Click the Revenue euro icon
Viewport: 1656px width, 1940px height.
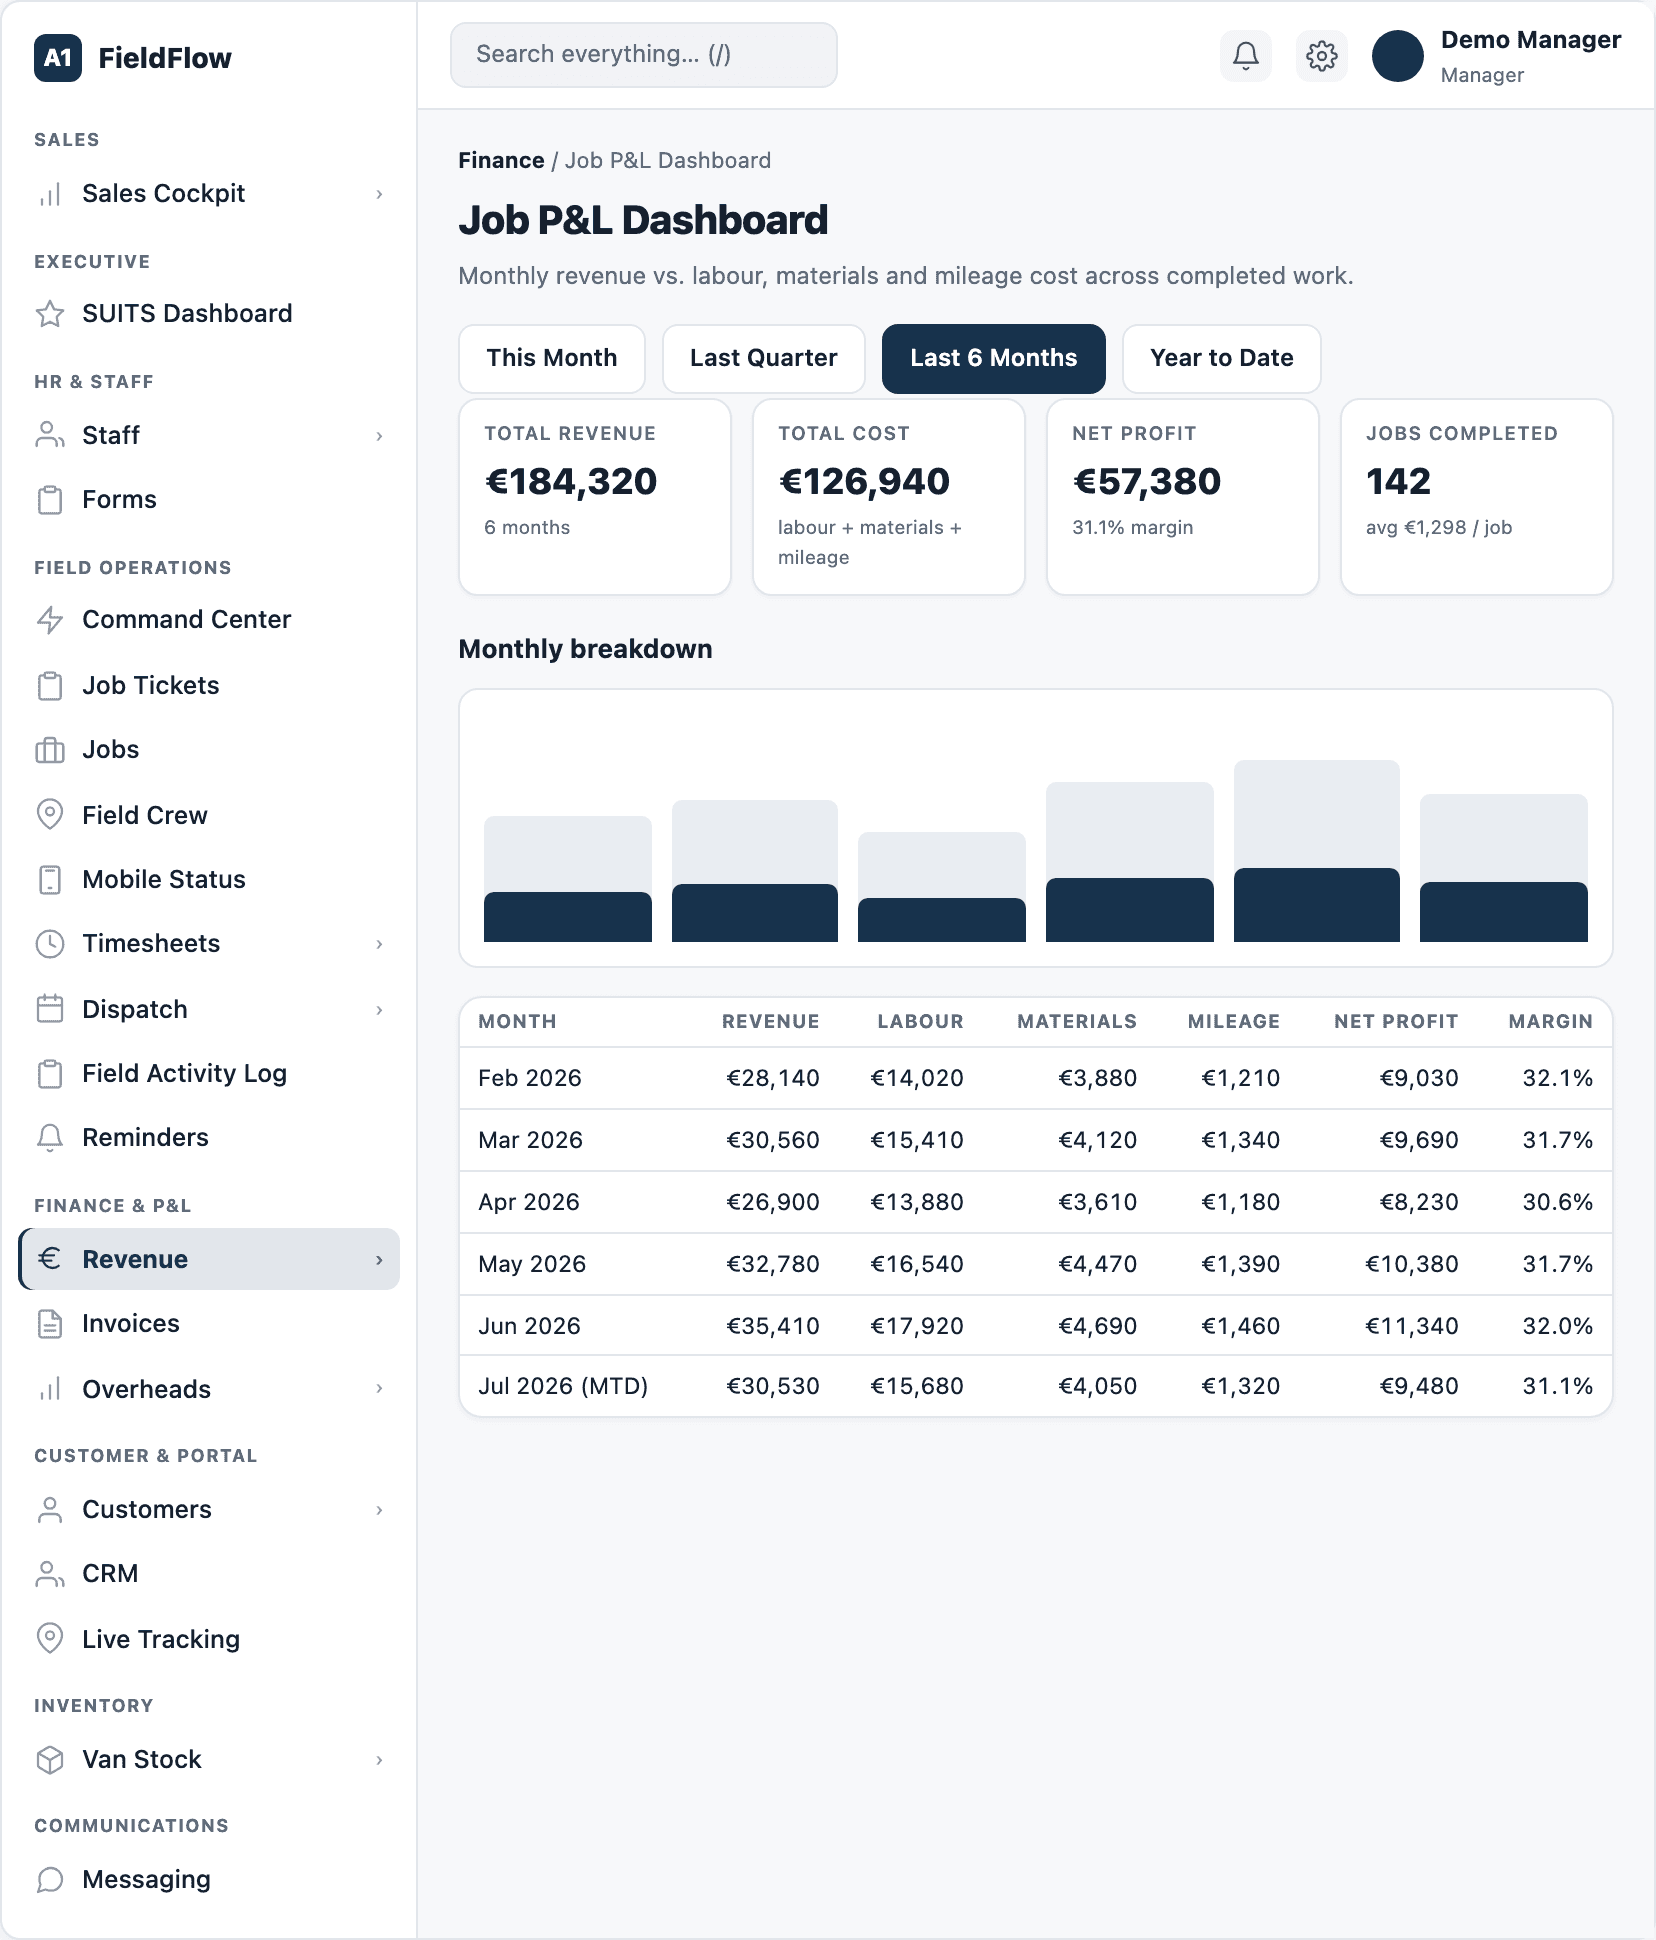coord(50,1259)
